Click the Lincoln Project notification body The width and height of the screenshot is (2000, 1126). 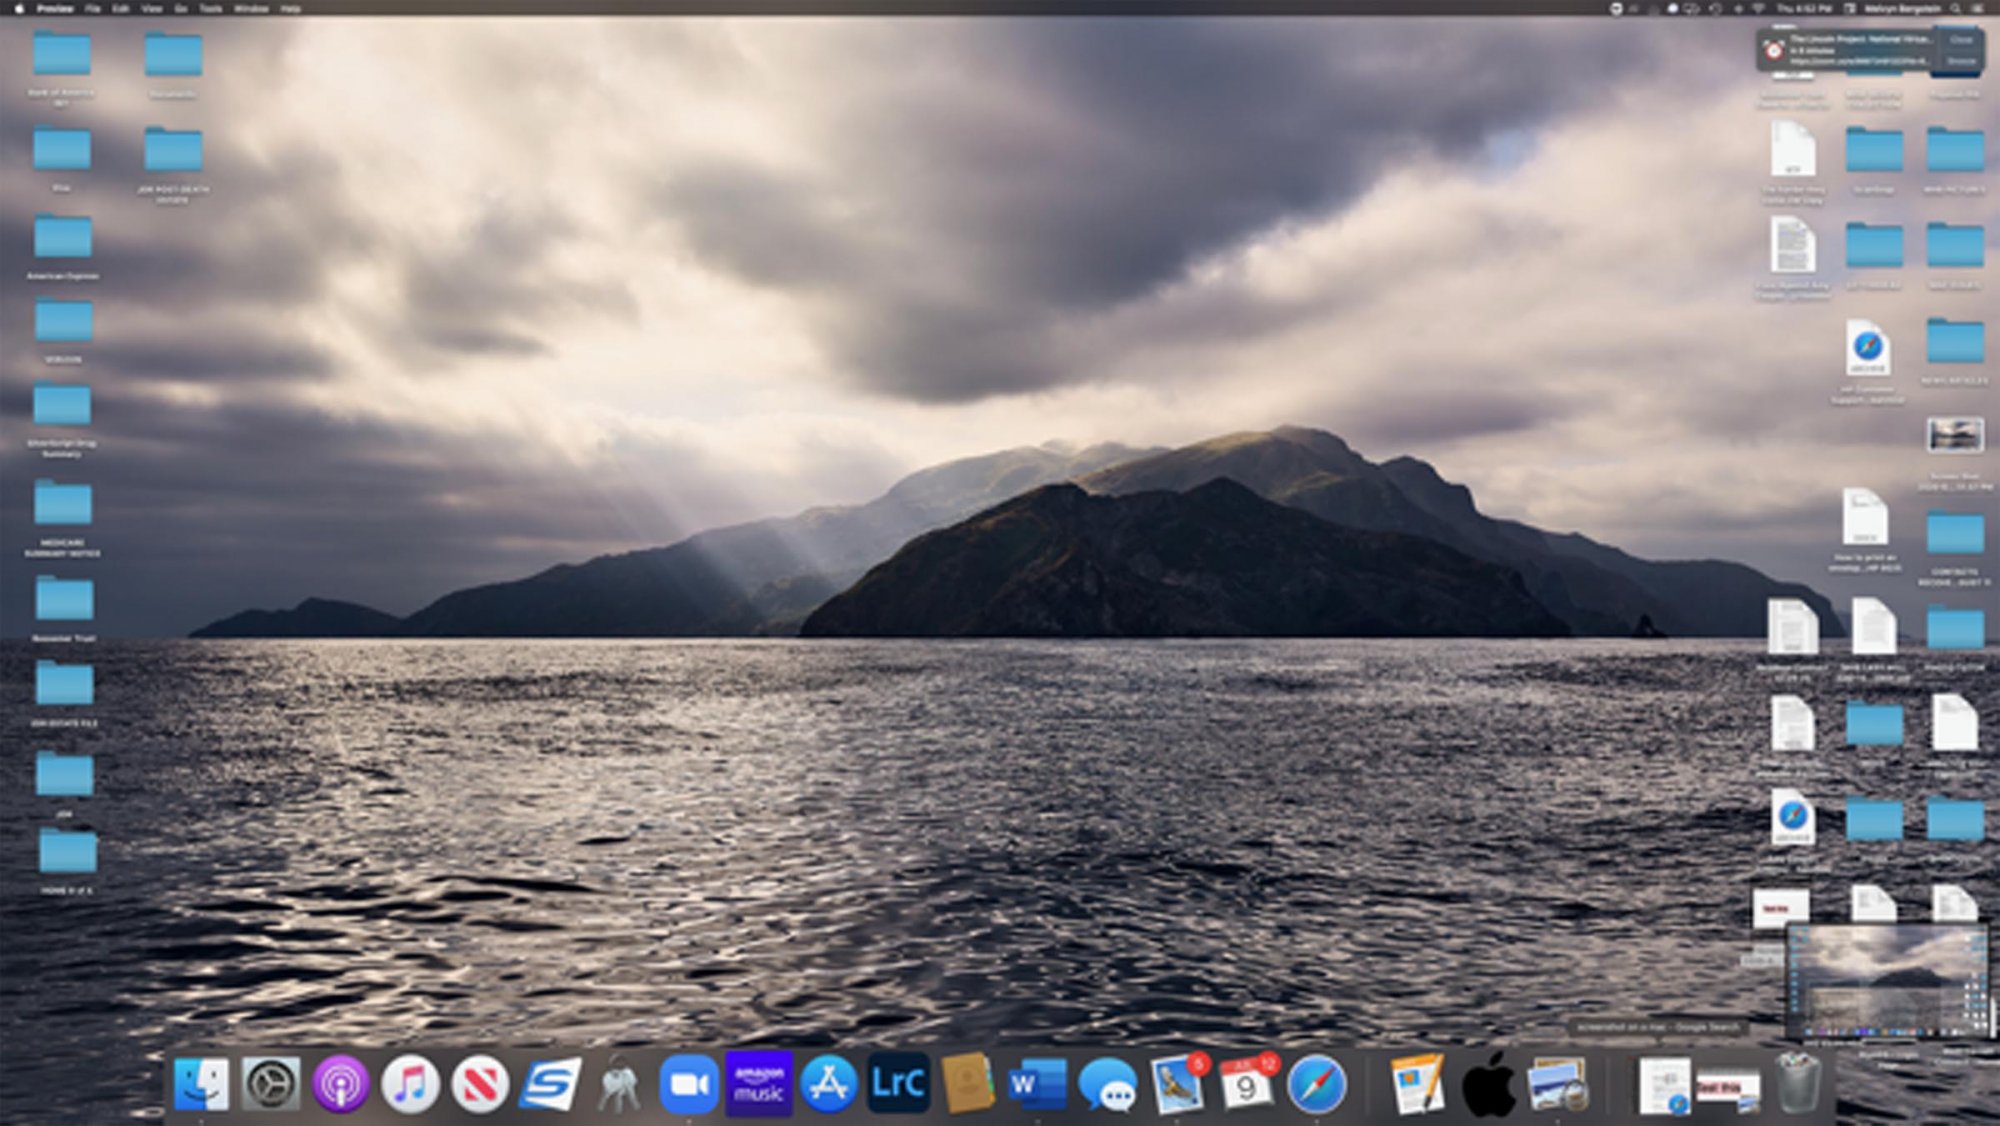pos(1848,50)
